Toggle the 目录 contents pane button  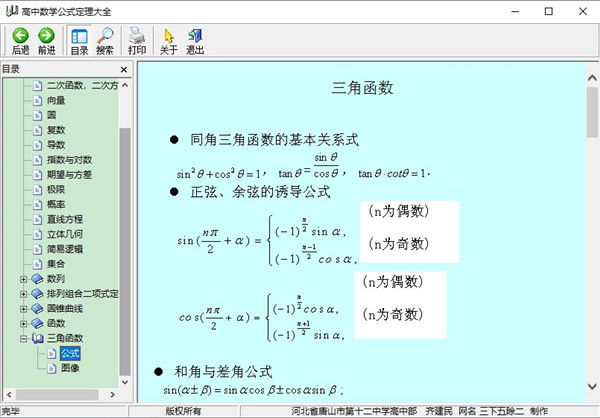79,41
